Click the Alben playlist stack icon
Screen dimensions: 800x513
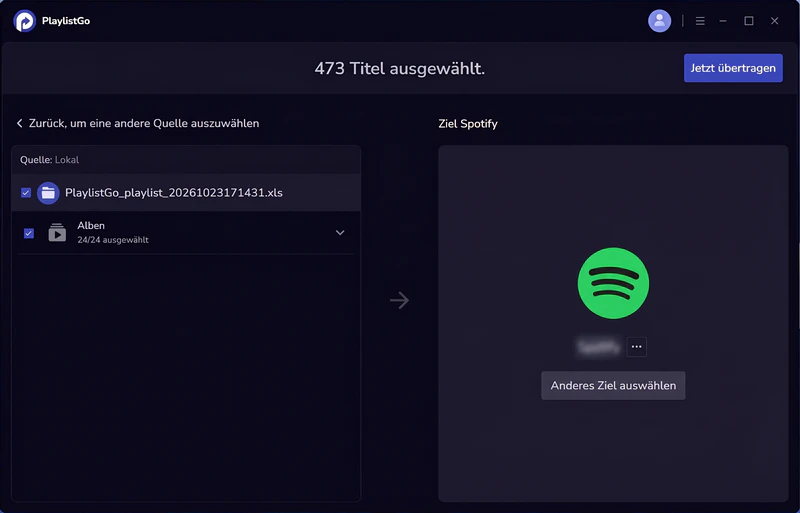[x=57, y=233]
